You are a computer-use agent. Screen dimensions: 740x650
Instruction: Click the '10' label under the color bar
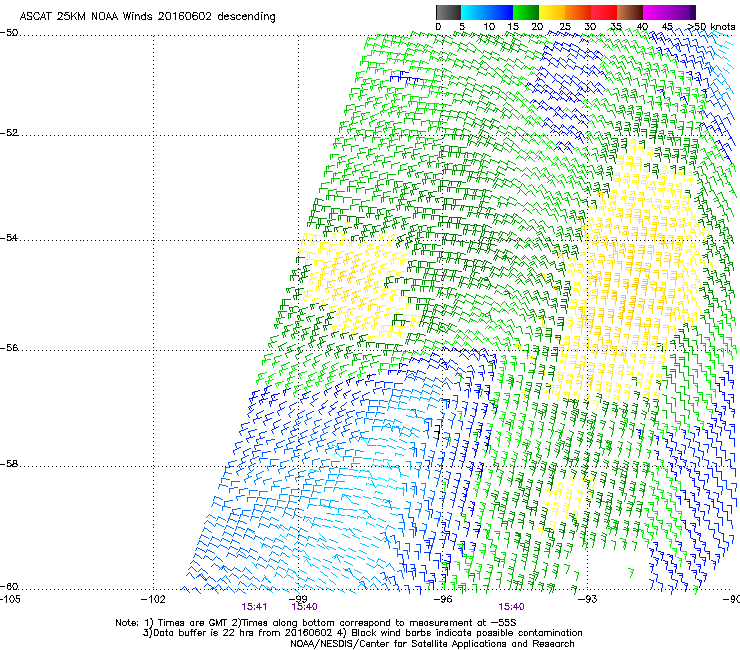489,27
